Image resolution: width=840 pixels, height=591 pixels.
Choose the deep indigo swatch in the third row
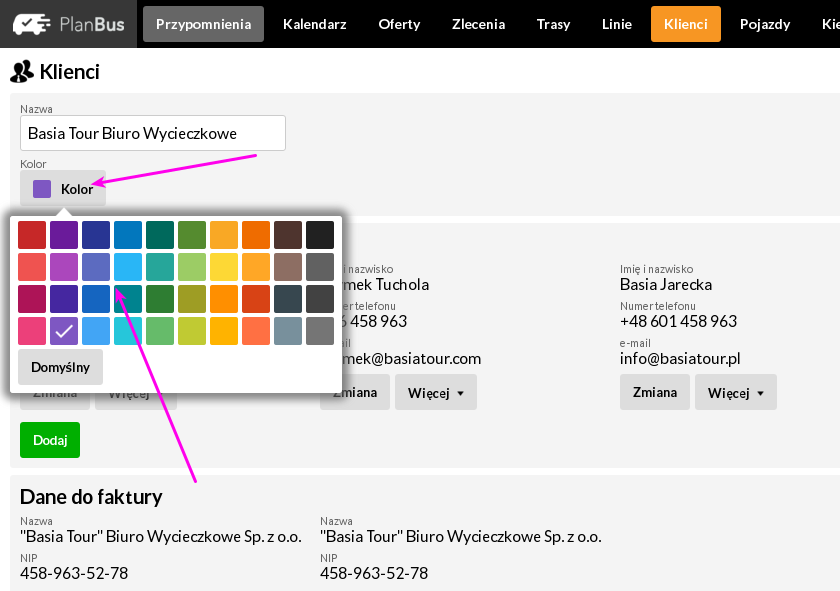[64, 299]
